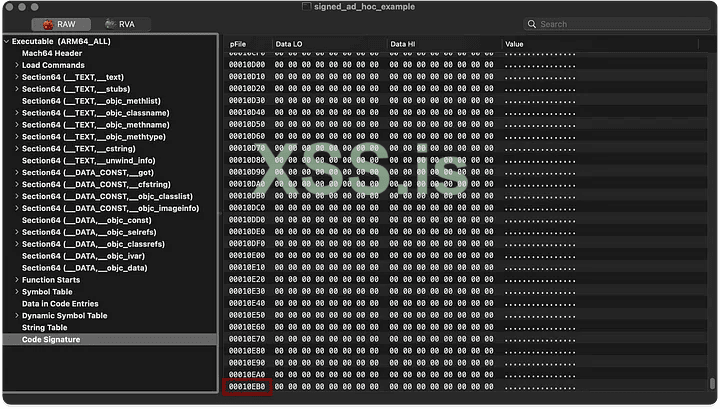Expand the Function Starts node
Viewport: 720px width, 409px height.
coord(17,280)
